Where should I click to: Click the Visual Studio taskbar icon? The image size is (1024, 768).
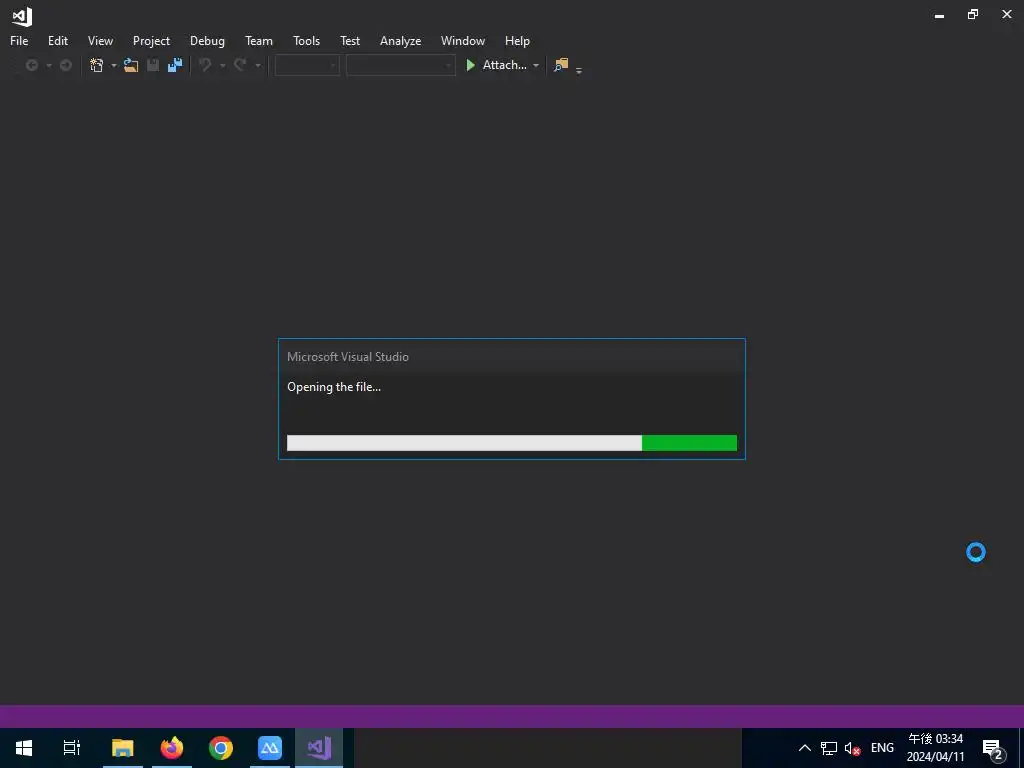pos(319,748)
